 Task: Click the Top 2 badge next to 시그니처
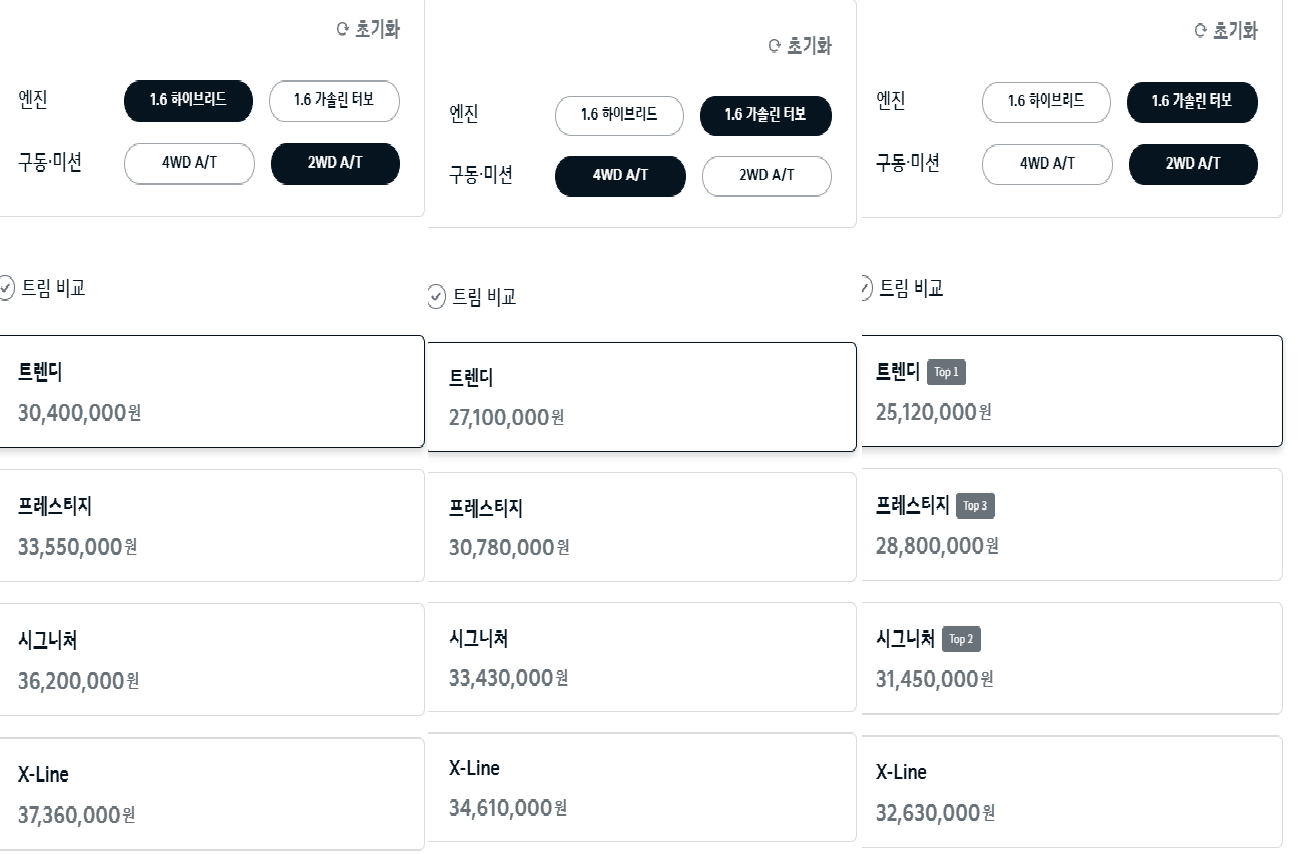coord(961,639)
